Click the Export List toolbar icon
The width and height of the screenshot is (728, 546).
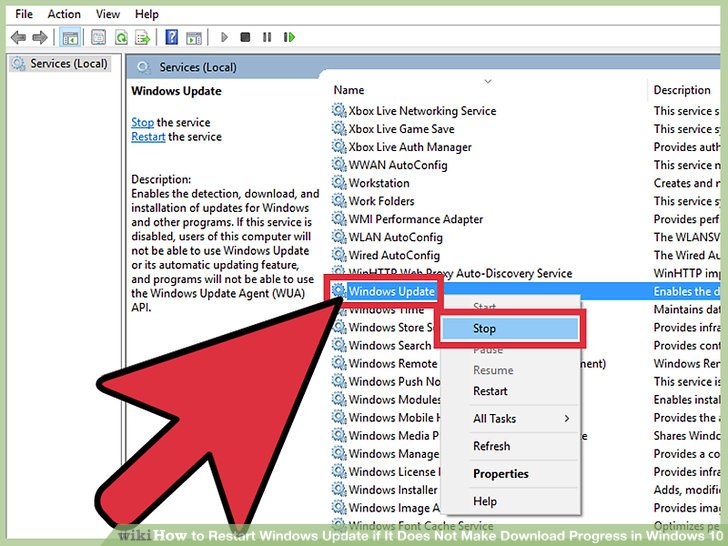point(143,37)
